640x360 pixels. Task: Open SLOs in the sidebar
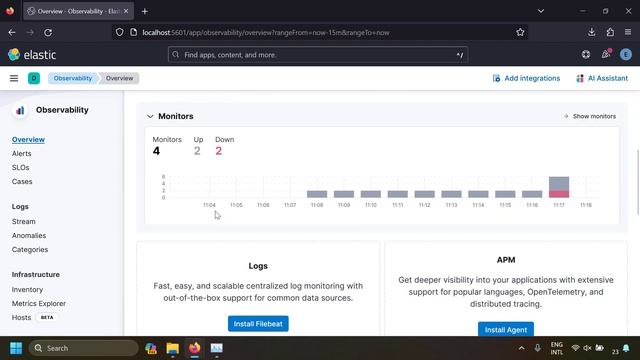tap(20, 167)
